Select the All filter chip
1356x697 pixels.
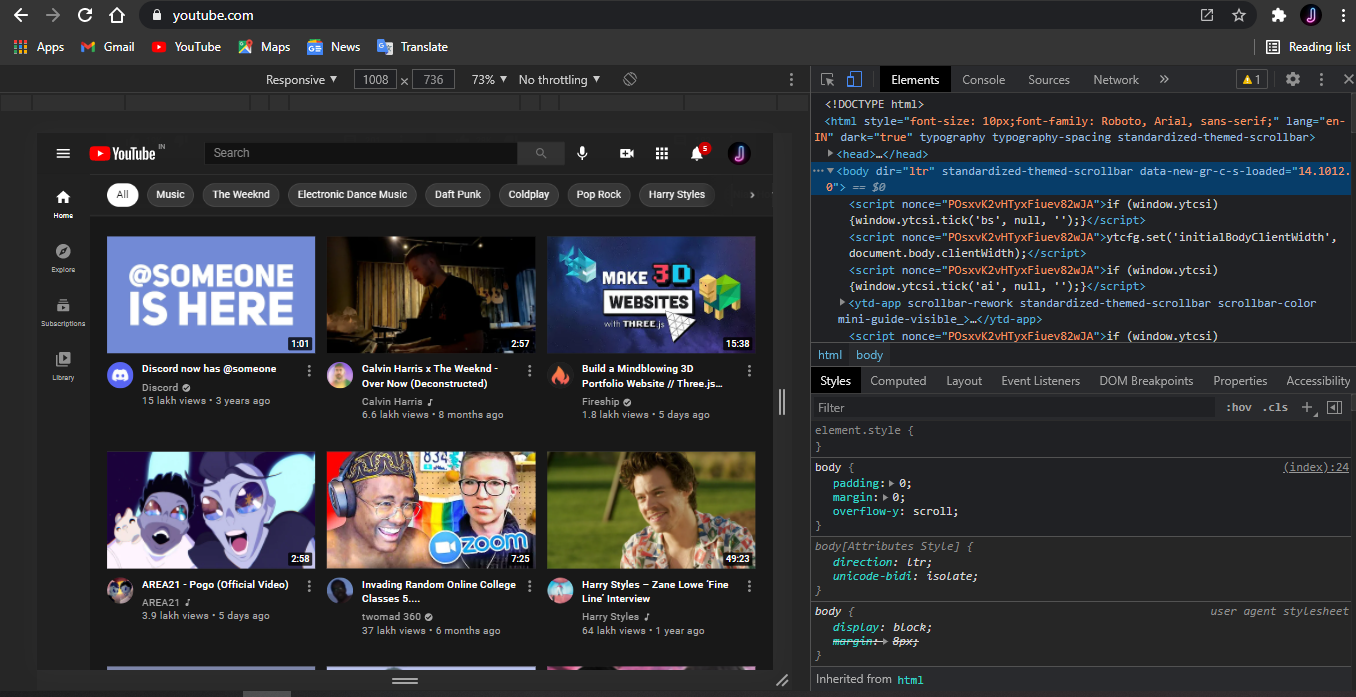click(122, 195)
